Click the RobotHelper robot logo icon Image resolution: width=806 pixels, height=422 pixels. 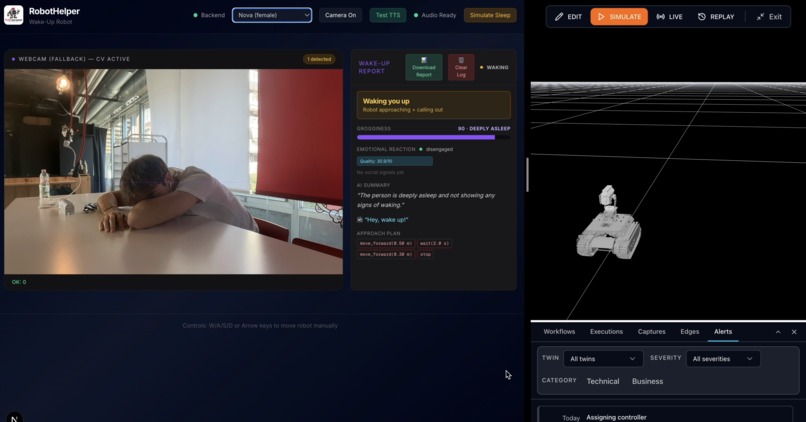[x=14, y=15]
